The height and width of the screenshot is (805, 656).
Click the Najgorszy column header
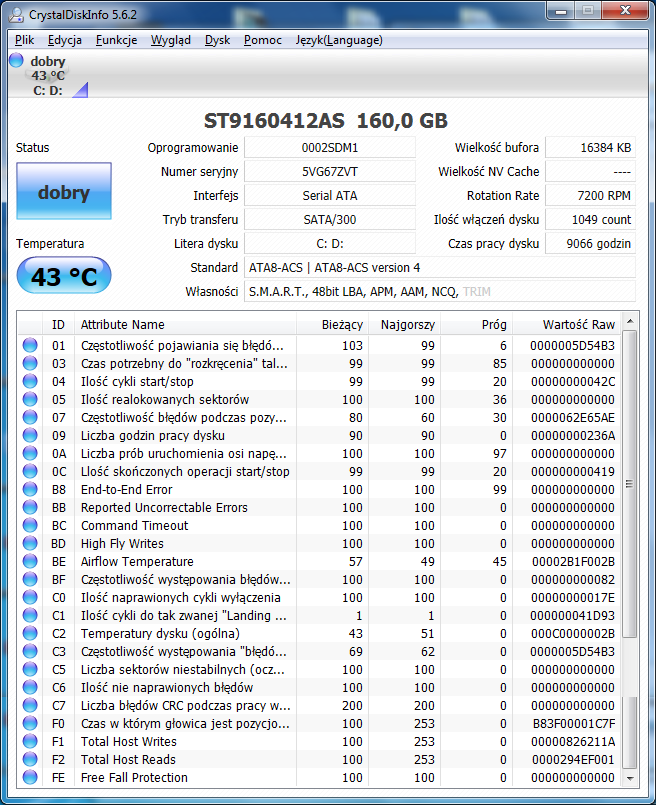tap(404, 324)
